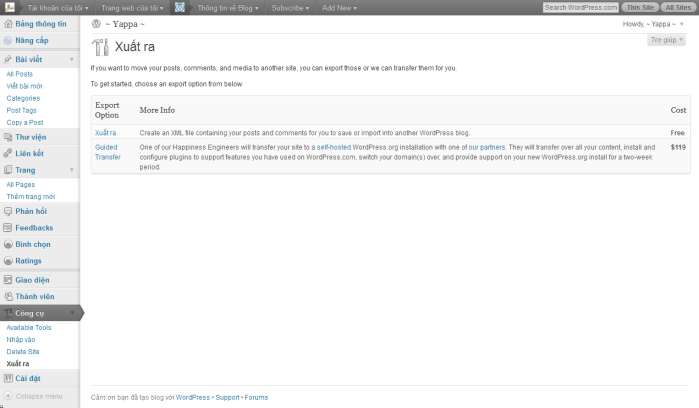Click the Xuất ra export option link
The image size is (699, 408).
pos(106,132)
